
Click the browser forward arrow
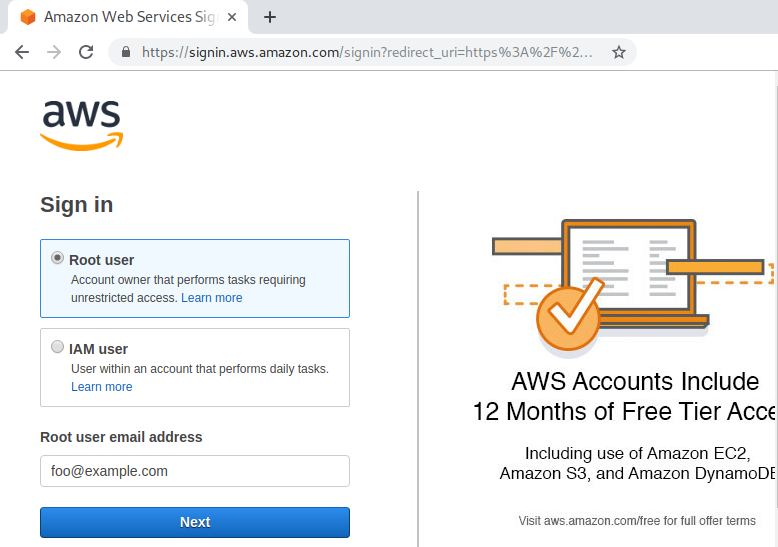[54, 52]
